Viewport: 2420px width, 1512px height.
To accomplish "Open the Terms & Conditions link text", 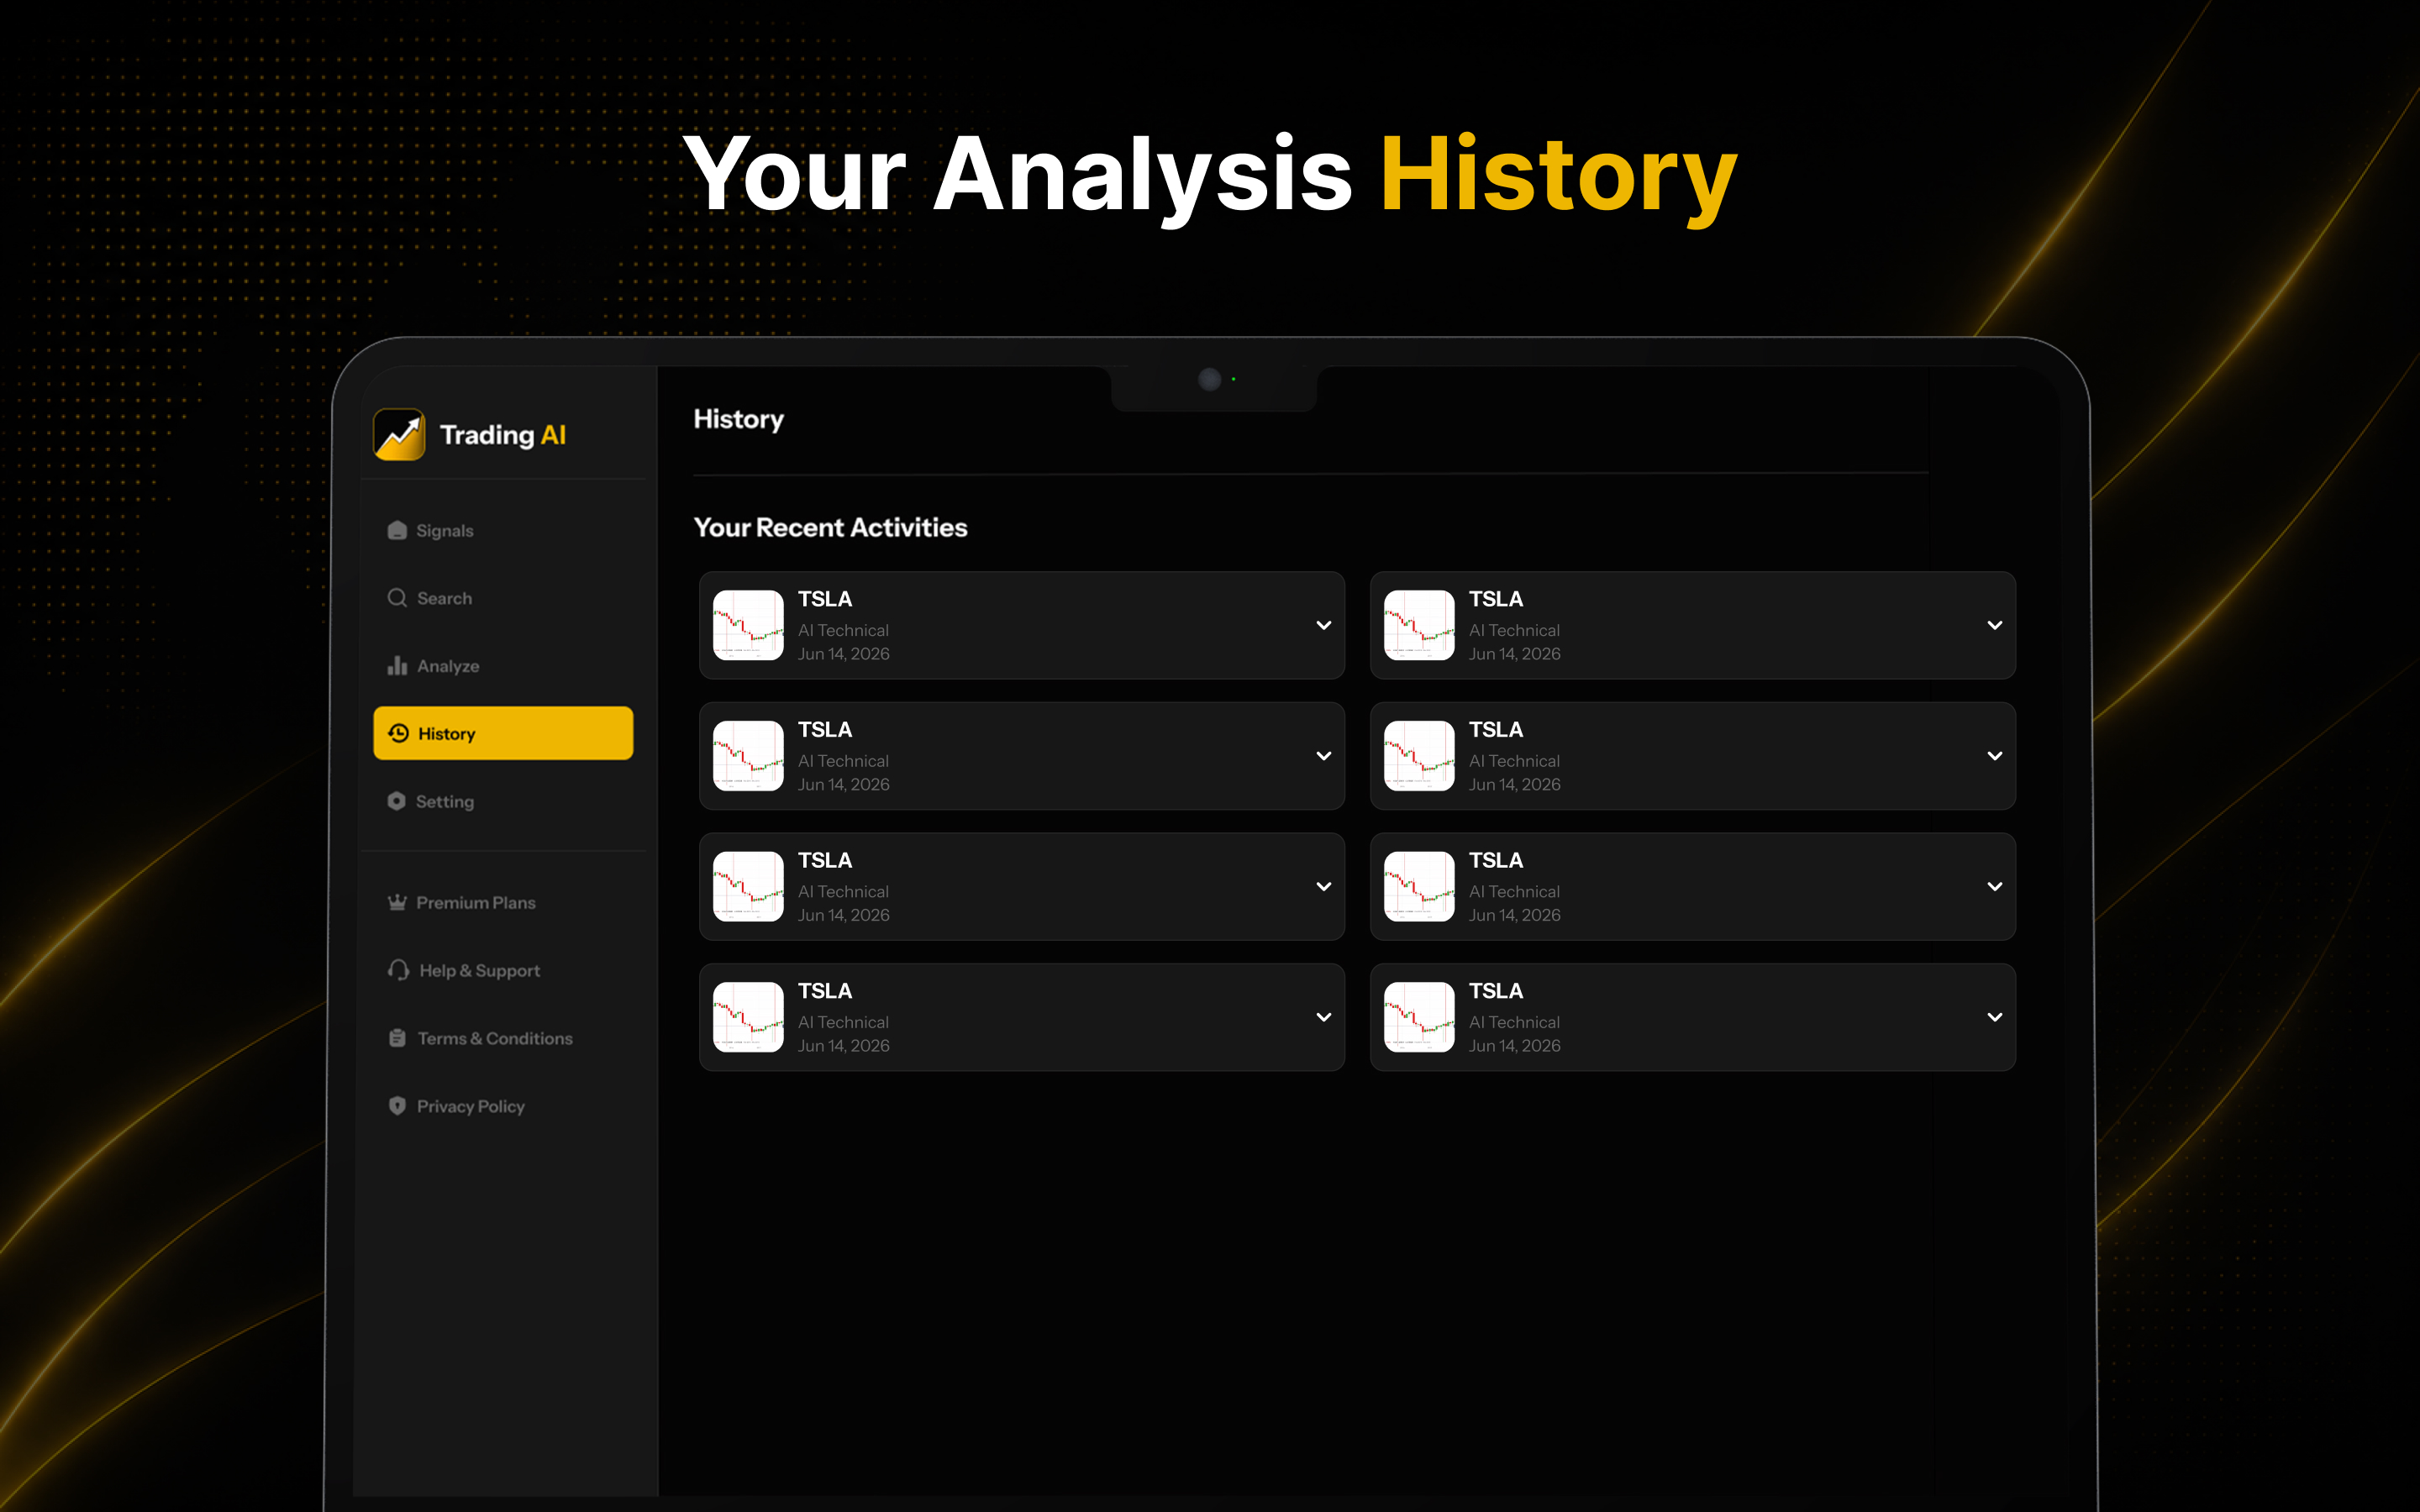I will (495, 1038).
